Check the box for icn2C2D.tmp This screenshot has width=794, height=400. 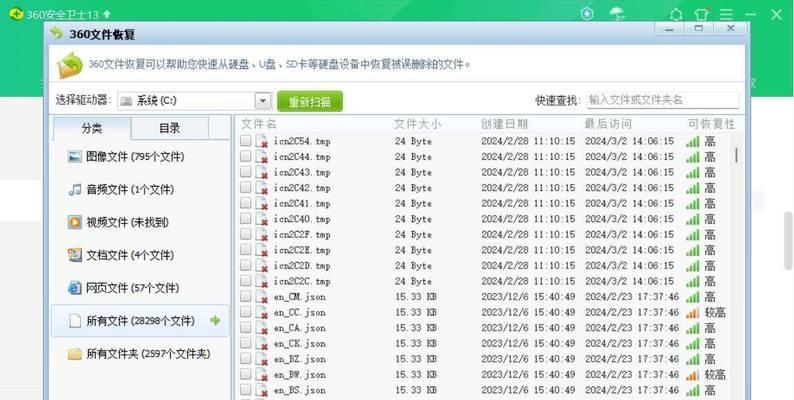246,265
